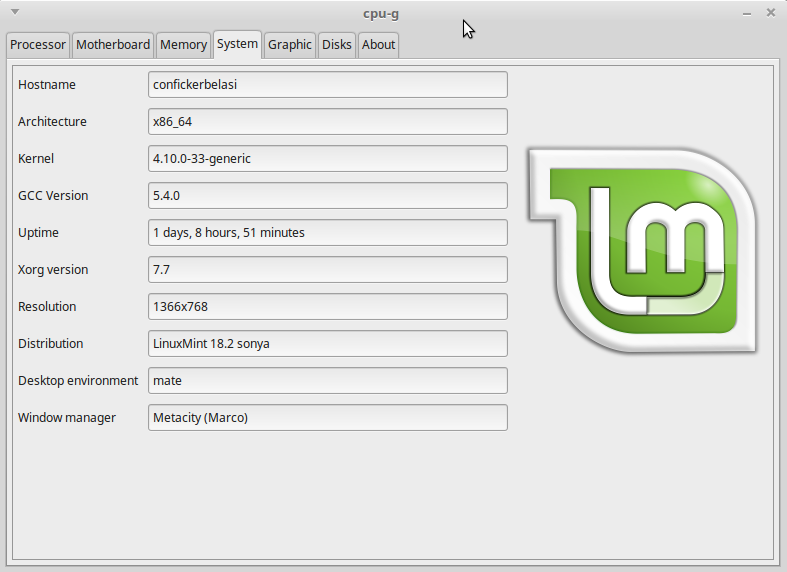Image resolution: width=787 pixels, height=572 pixels.
Task: Open the About tab
Action: (x=378, y=45)
